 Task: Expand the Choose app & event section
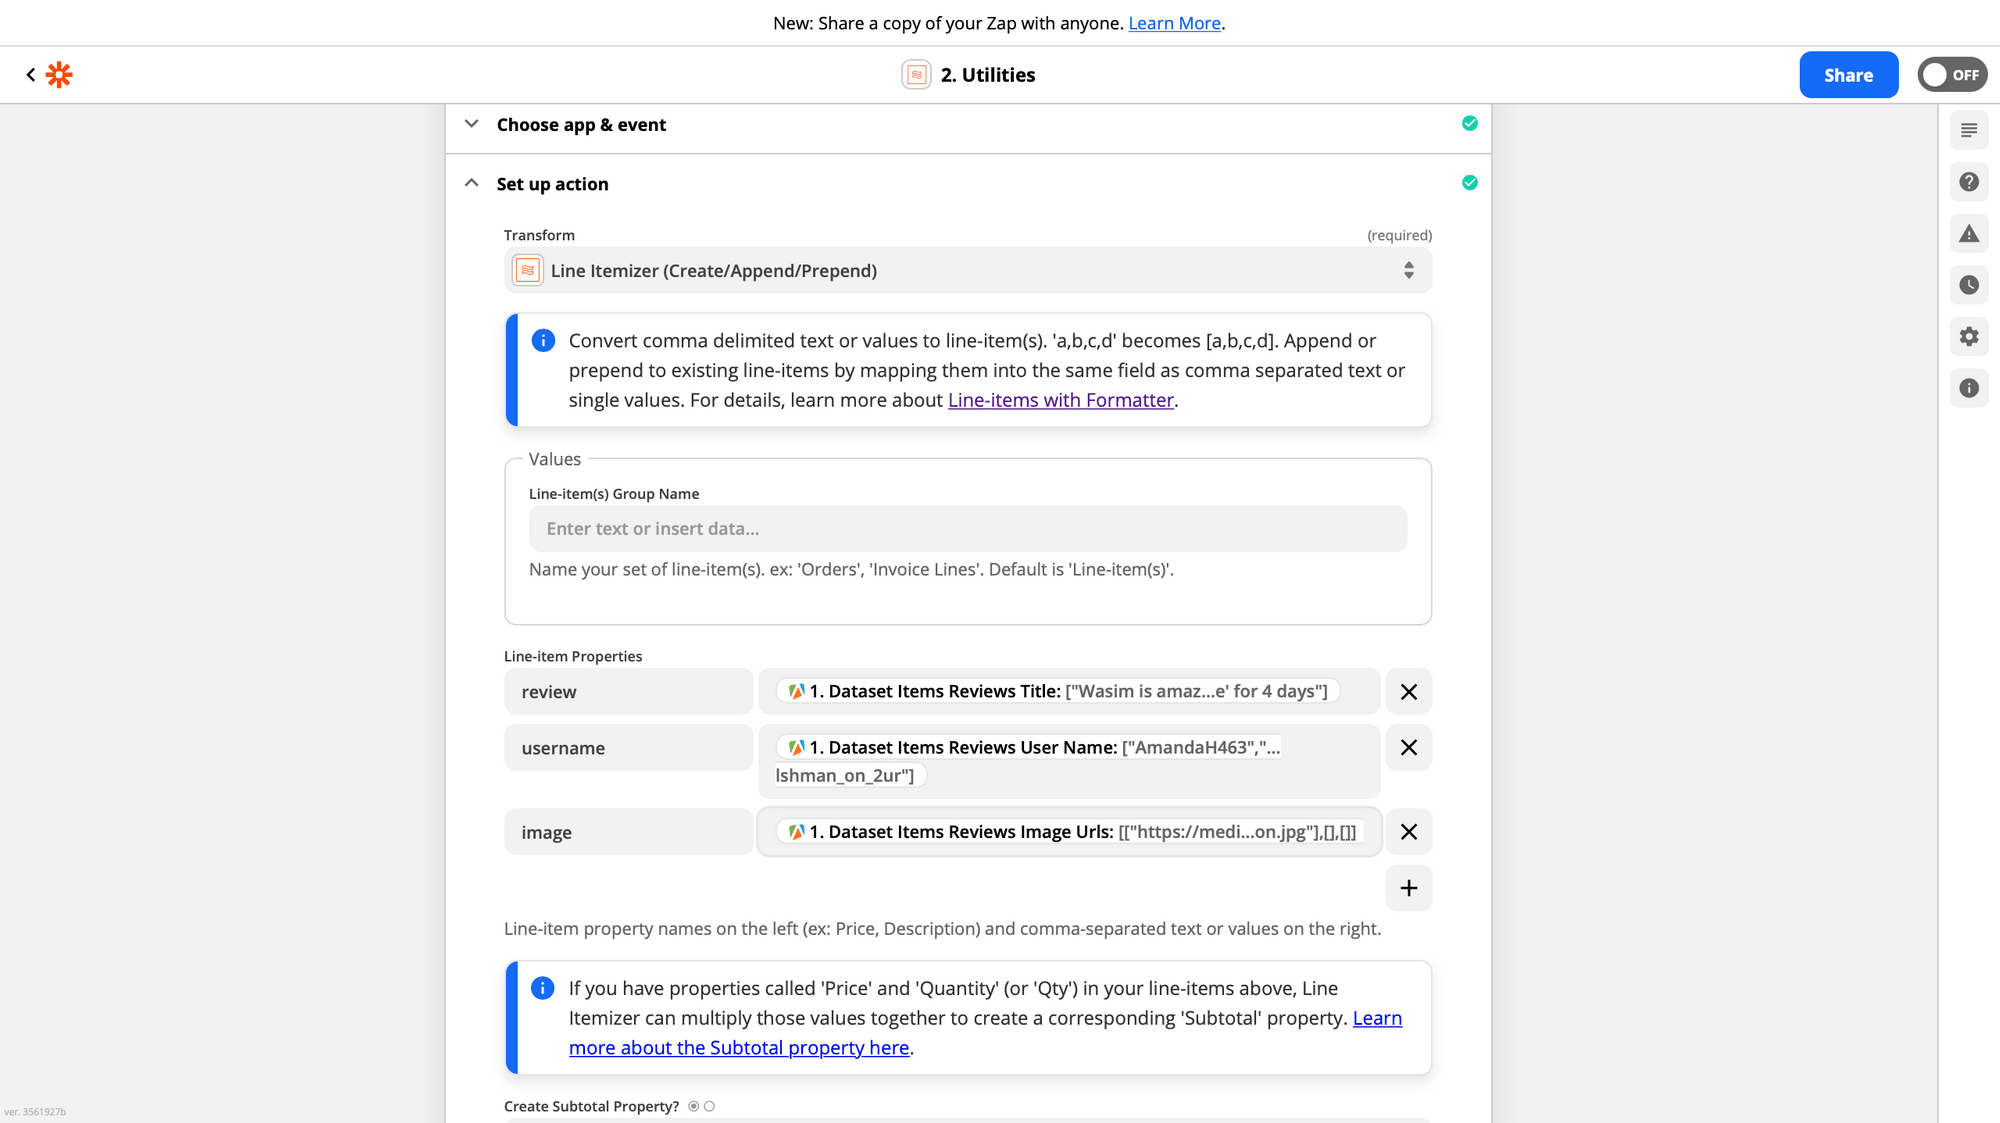(471, 124)
